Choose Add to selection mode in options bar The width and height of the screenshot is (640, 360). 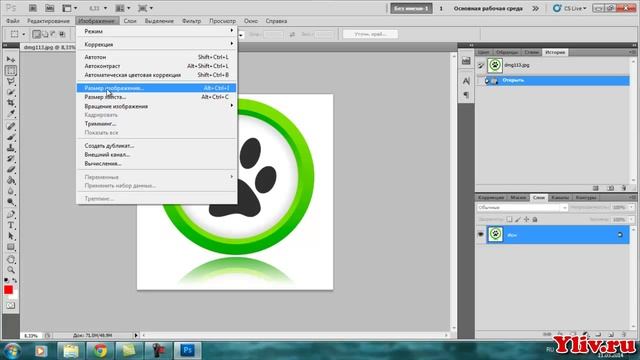click(45, 34)
